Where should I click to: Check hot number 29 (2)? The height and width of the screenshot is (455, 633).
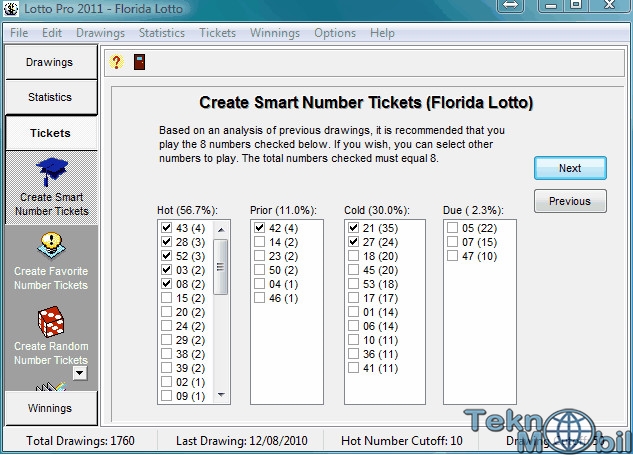coord(166,340)
